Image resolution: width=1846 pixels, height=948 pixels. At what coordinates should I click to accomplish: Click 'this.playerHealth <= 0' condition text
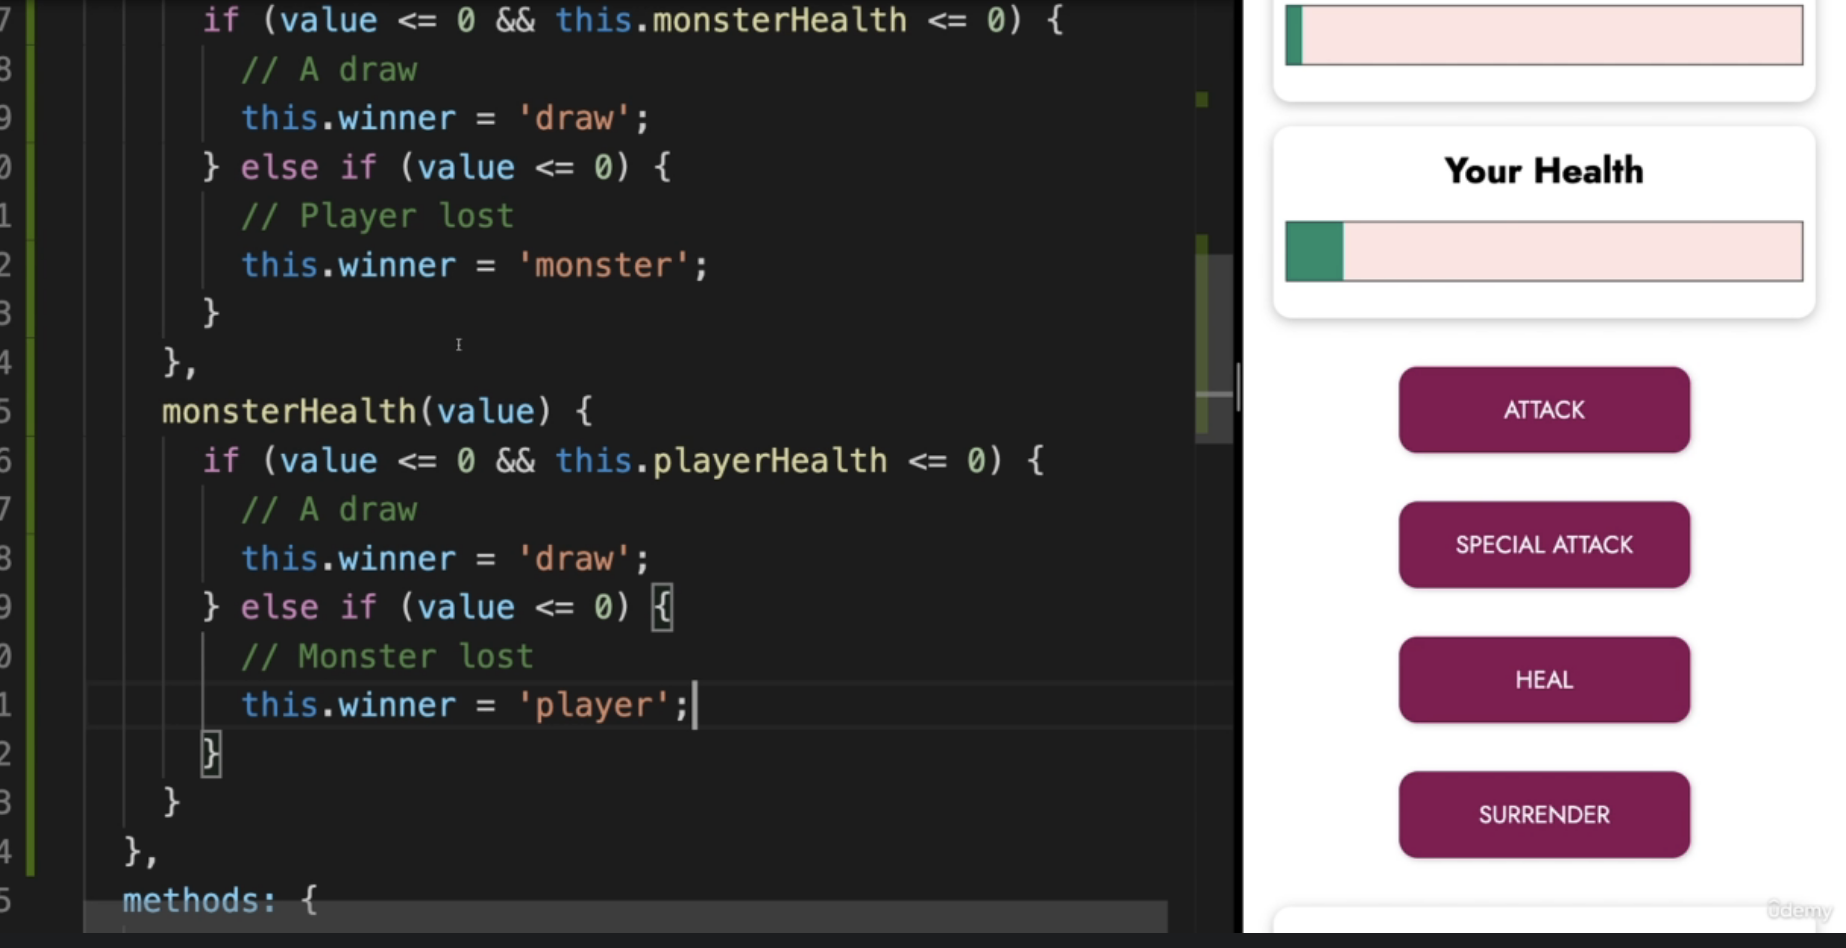(x=772, y=461)
